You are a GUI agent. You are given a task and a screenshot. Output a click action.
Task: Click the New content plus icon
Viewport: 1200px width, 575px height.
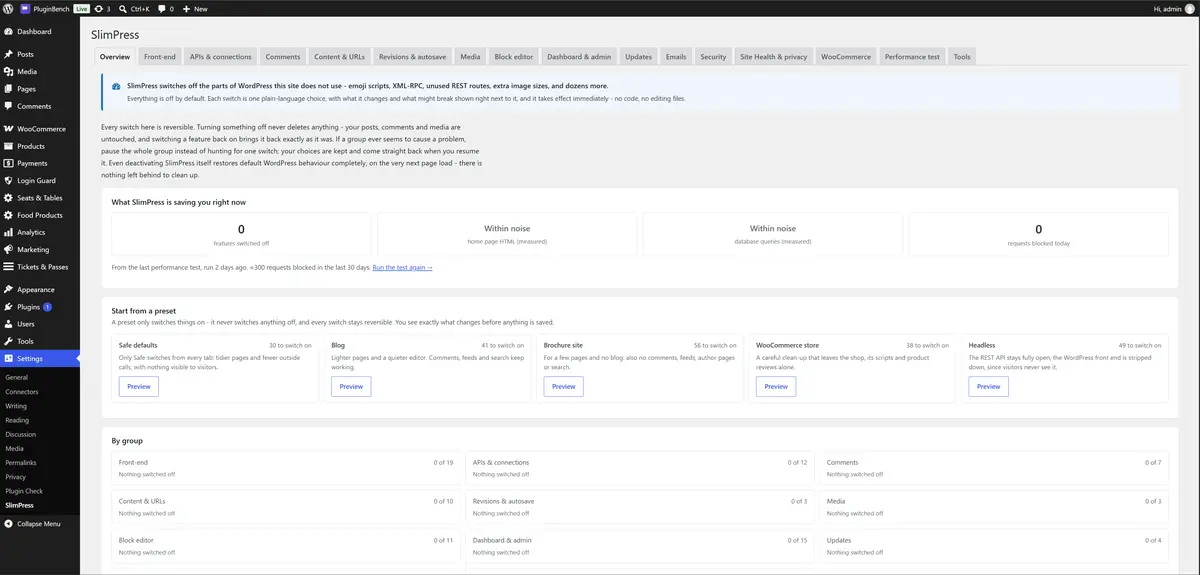point(187,8)
